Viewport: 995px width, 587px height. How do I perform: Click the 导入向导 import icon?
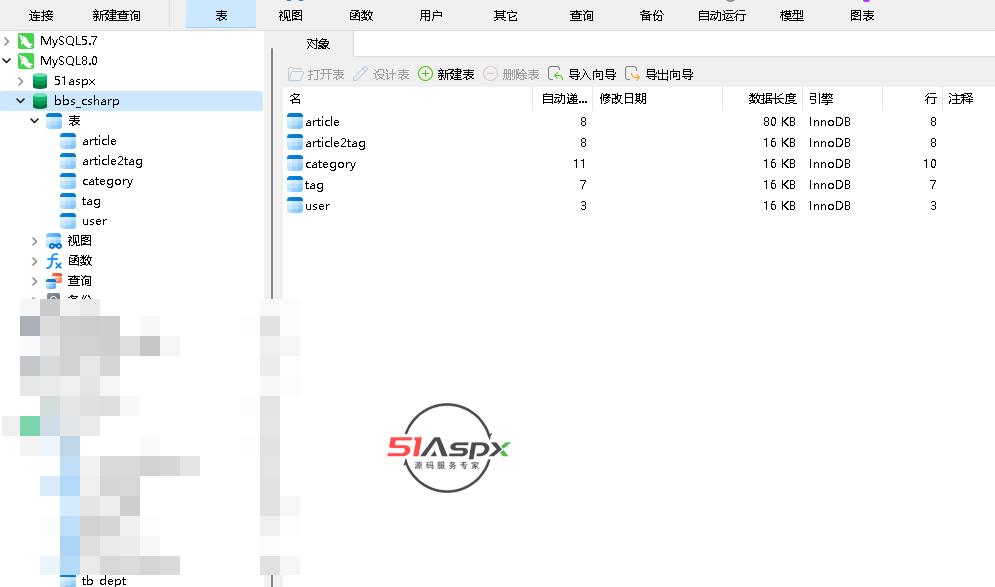point(556,74)
